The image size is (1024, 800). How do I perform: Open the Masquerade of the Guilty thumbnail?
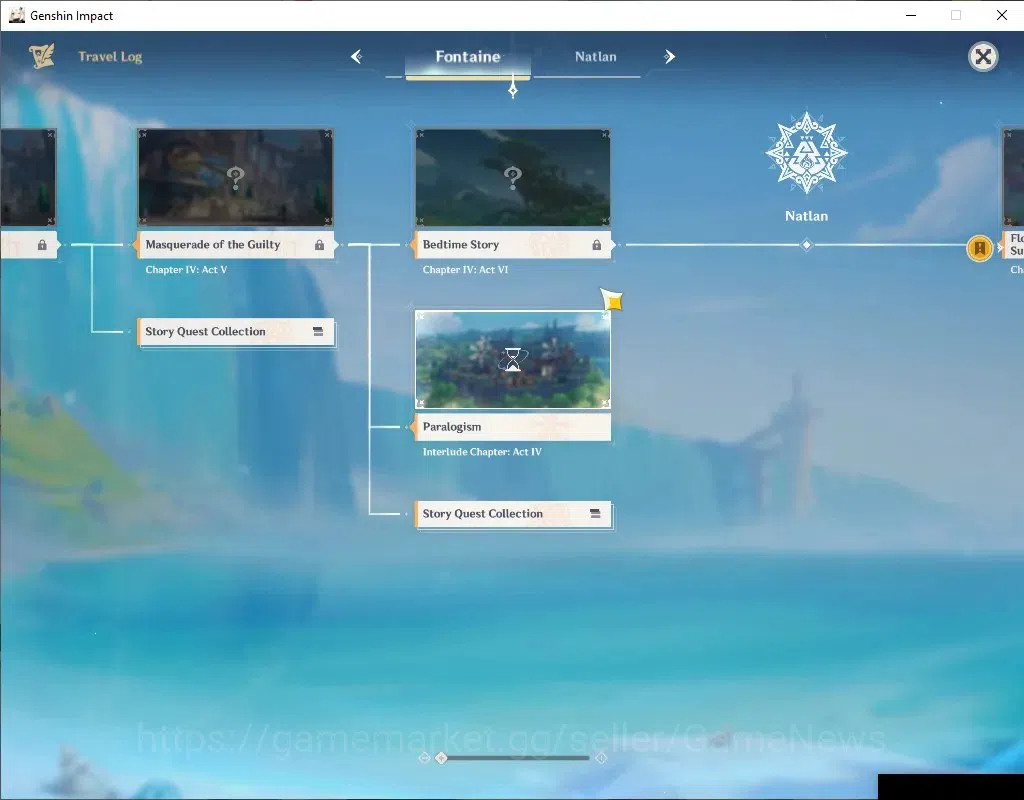(235, 177)
